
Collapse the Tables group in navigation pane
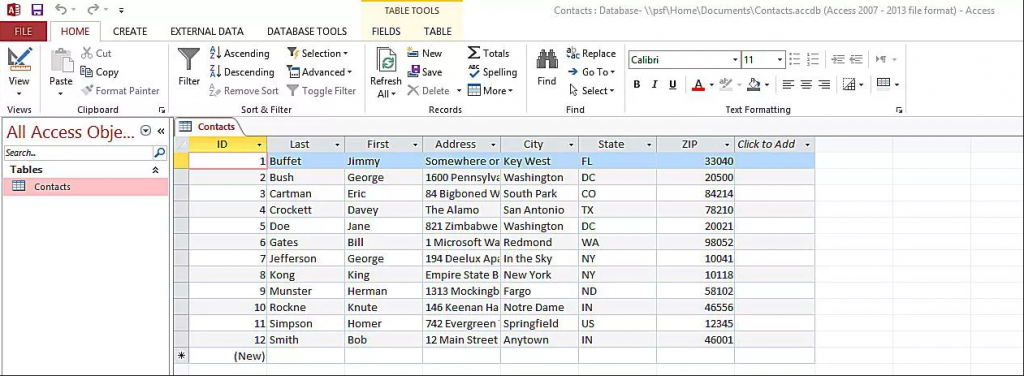(x=155, y=170)
